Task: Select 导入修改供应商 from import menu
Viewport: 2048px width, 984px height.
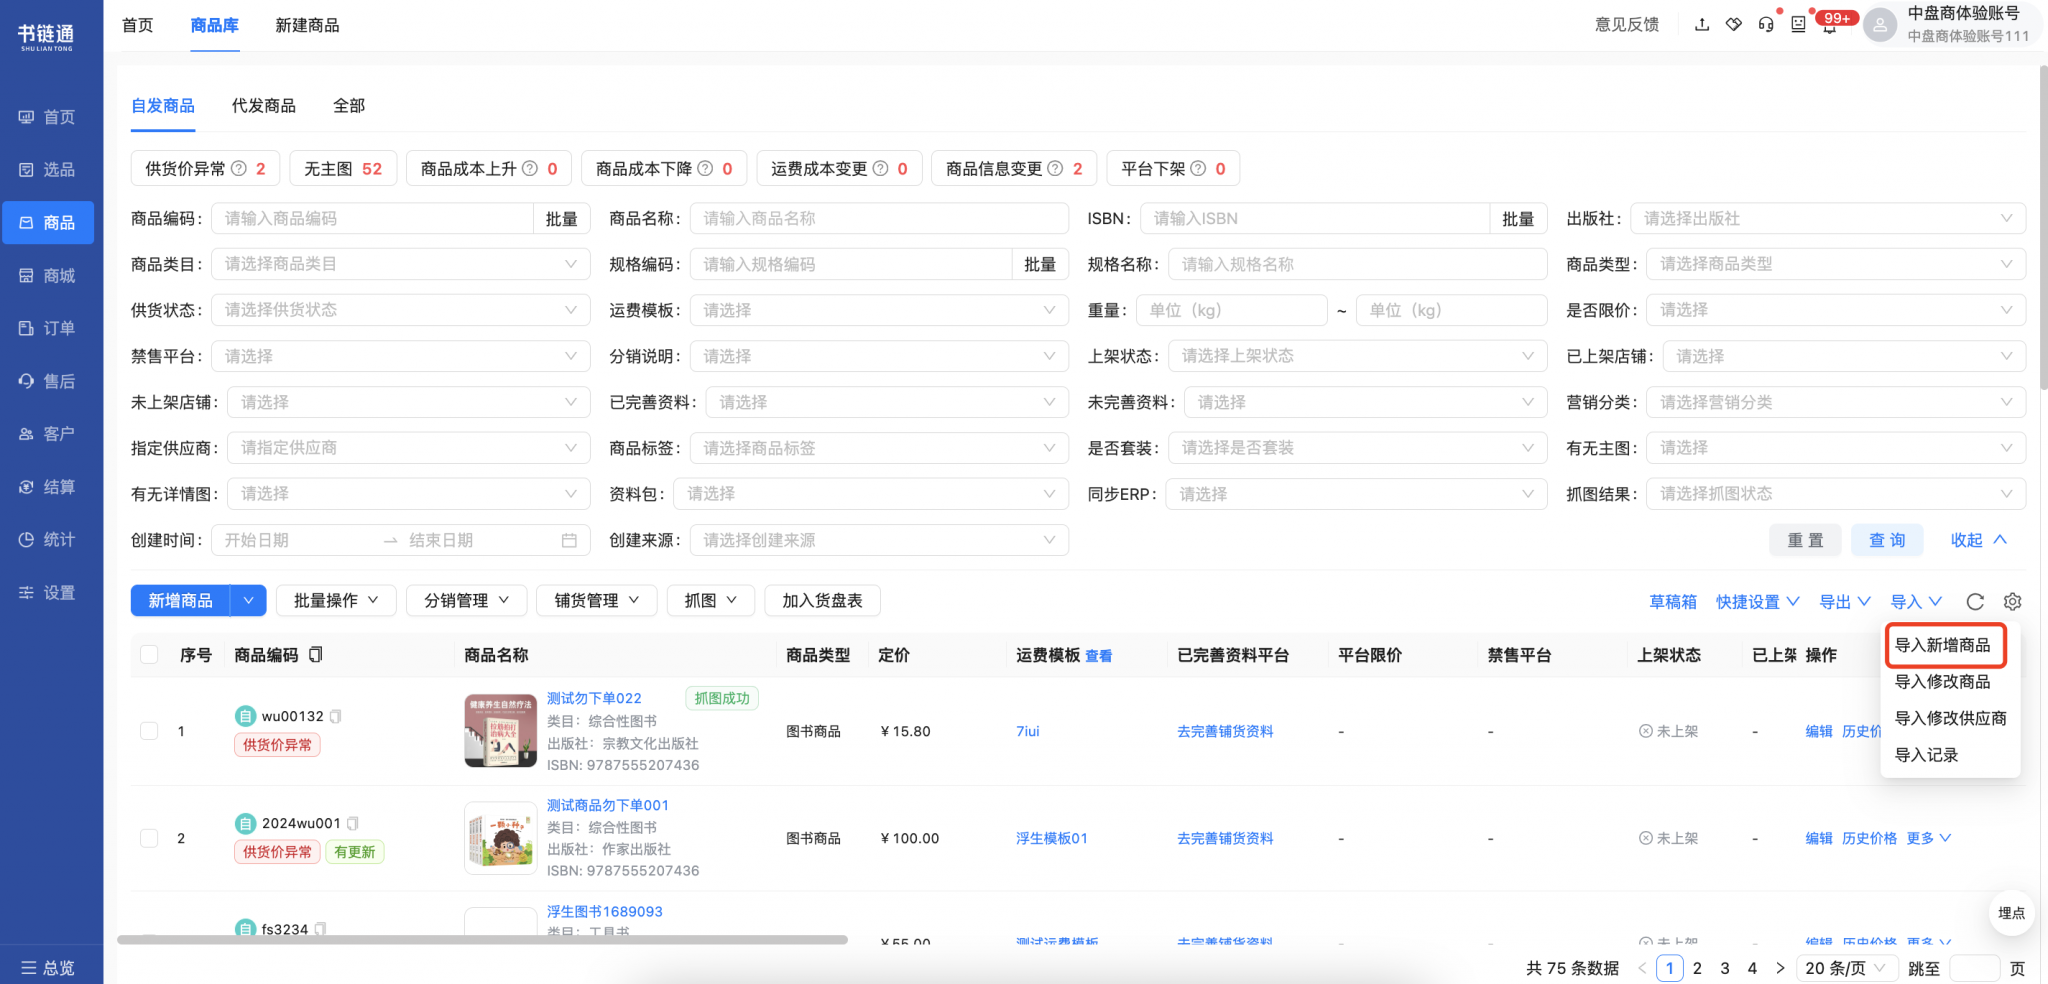Action: coord(1951,718)
